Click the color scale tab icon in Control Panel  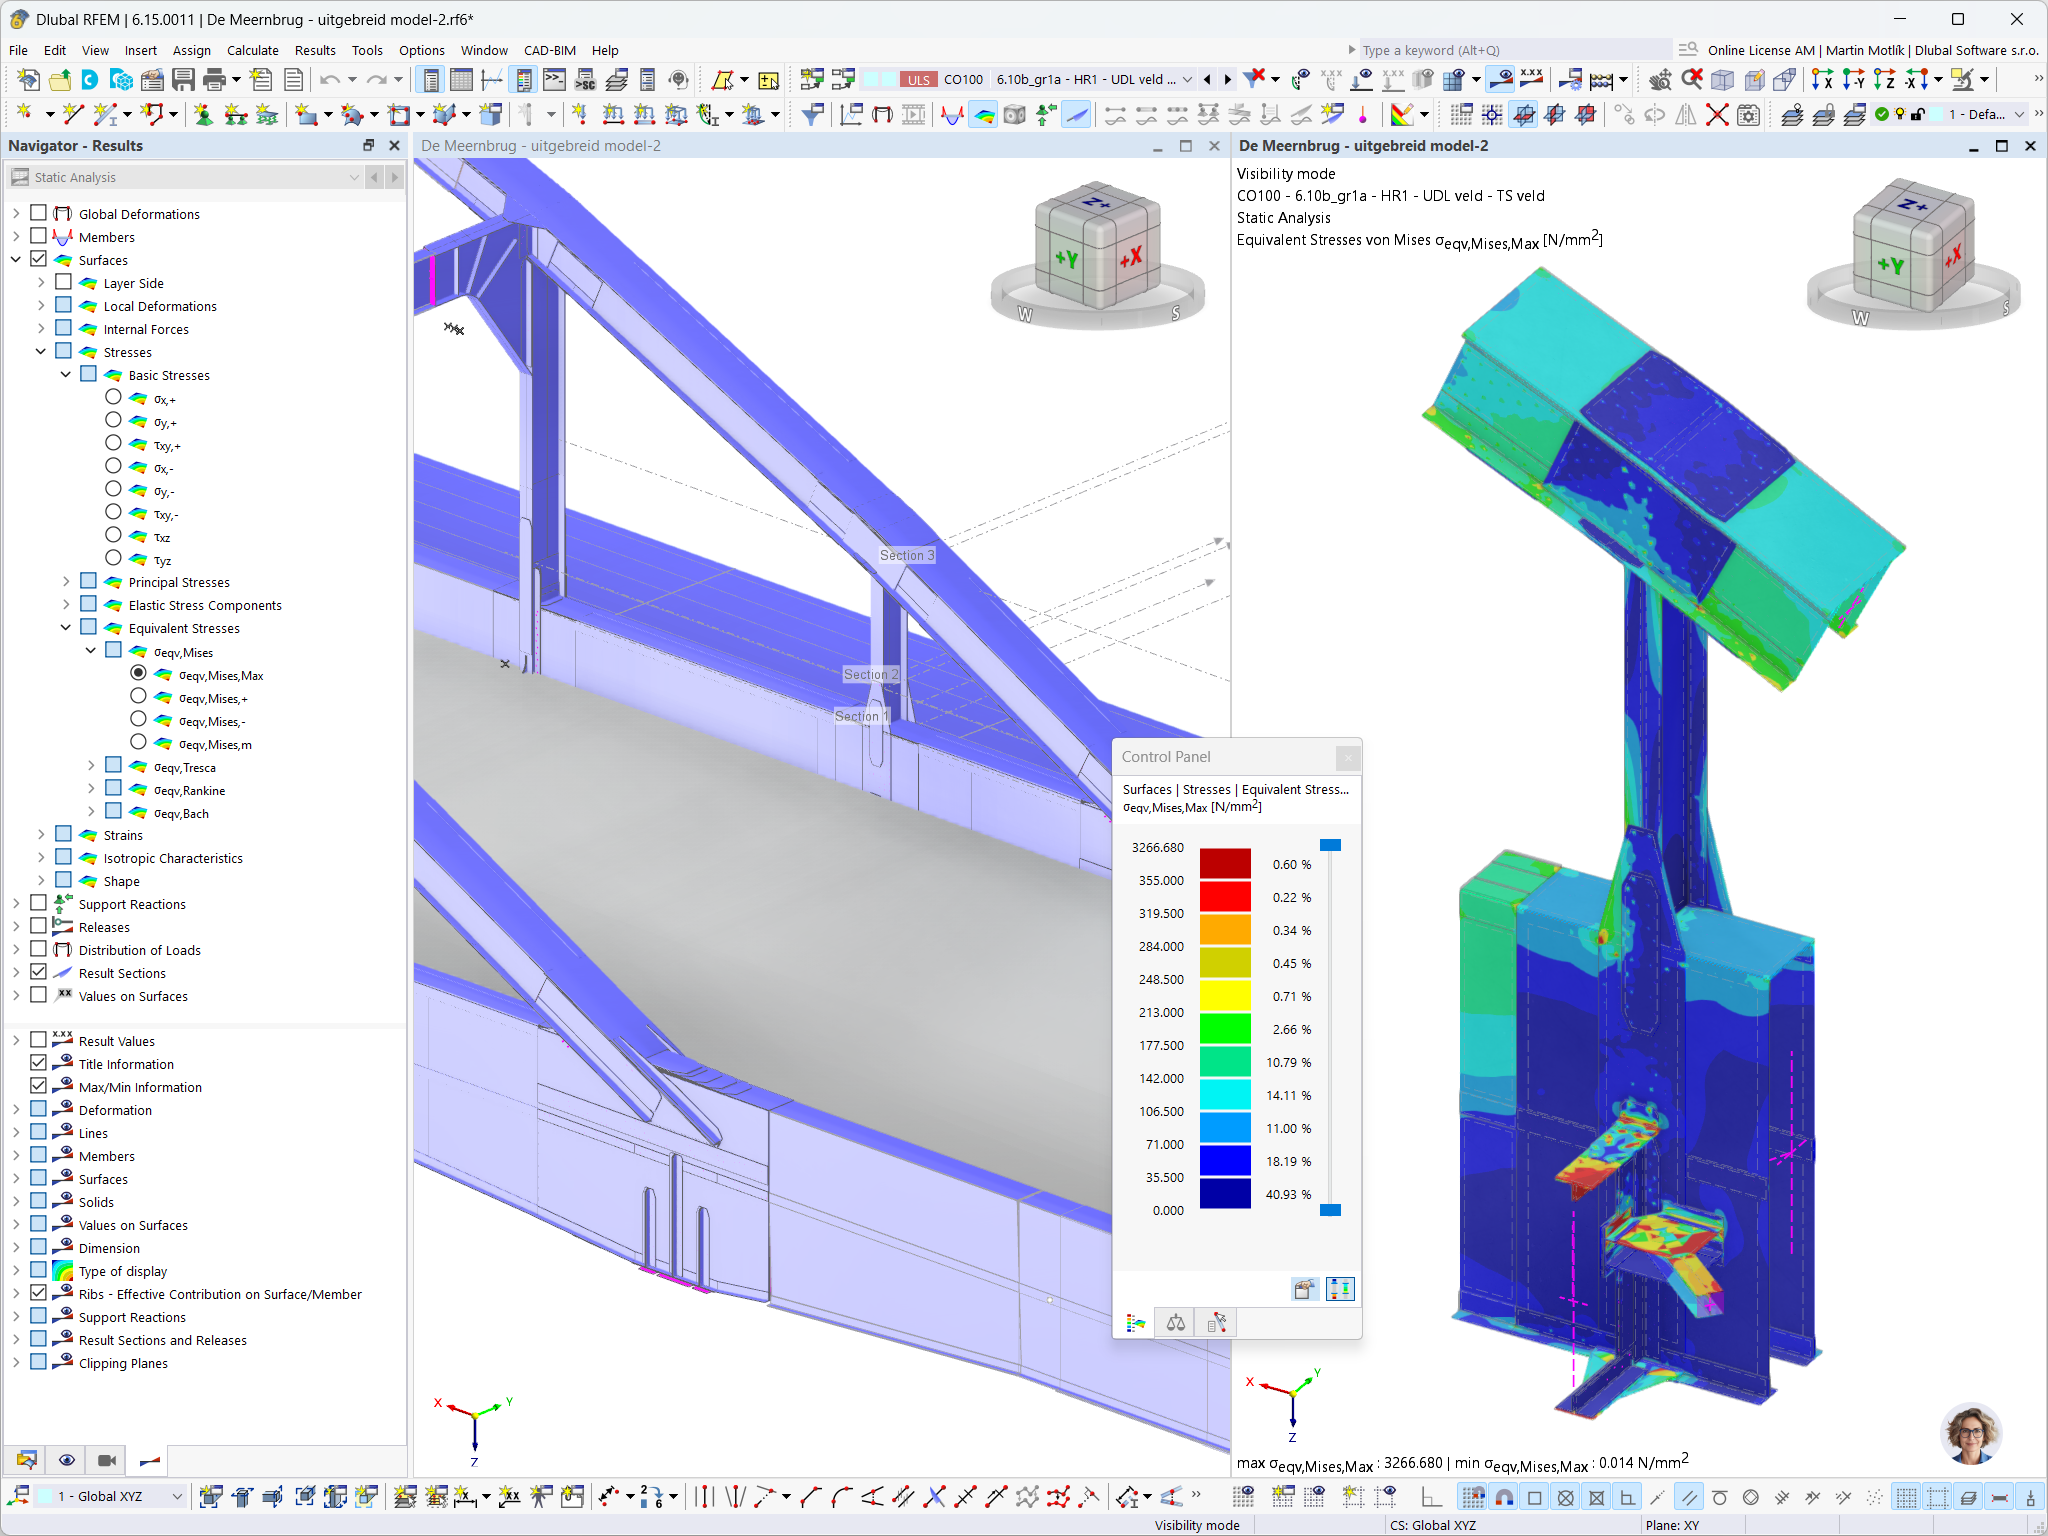(x=1136, y=1323)
